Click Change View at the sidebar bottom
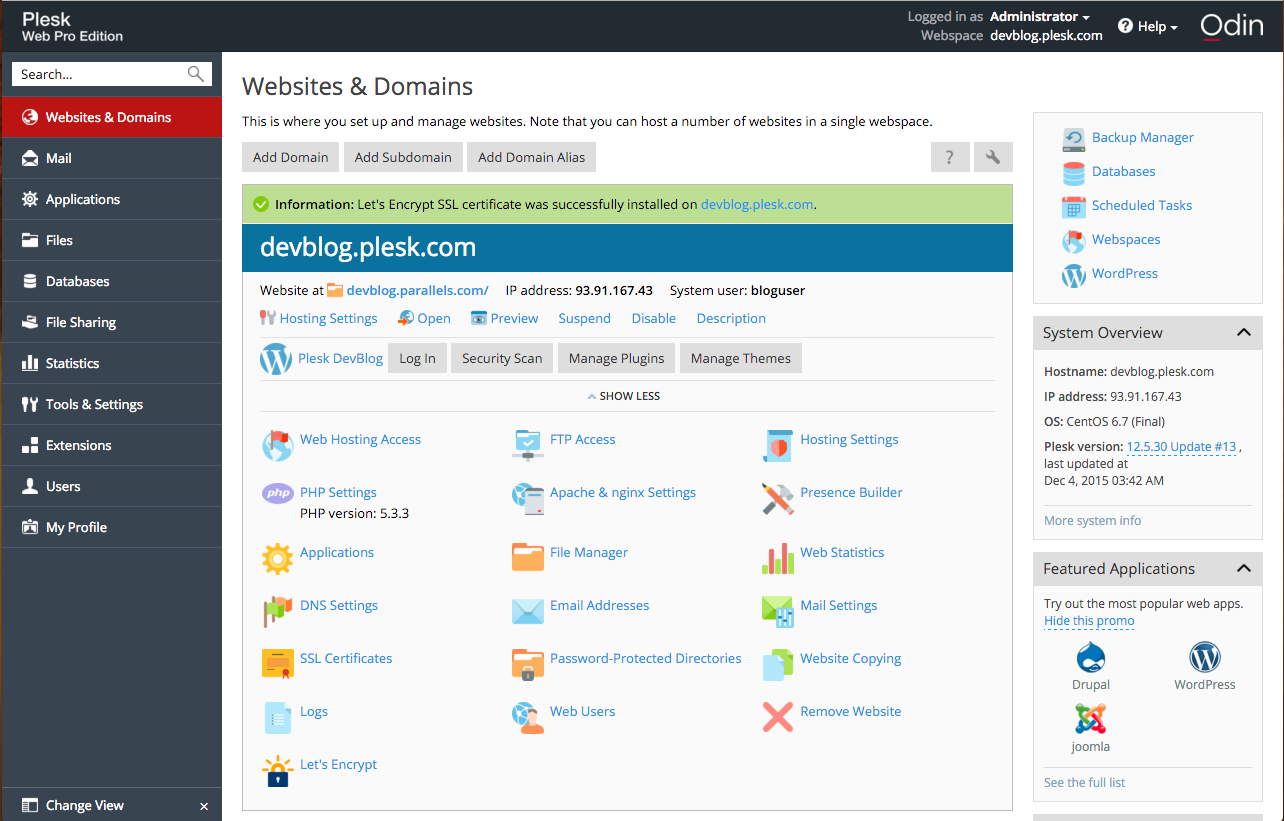1284x821 pixels. [85, 805]
